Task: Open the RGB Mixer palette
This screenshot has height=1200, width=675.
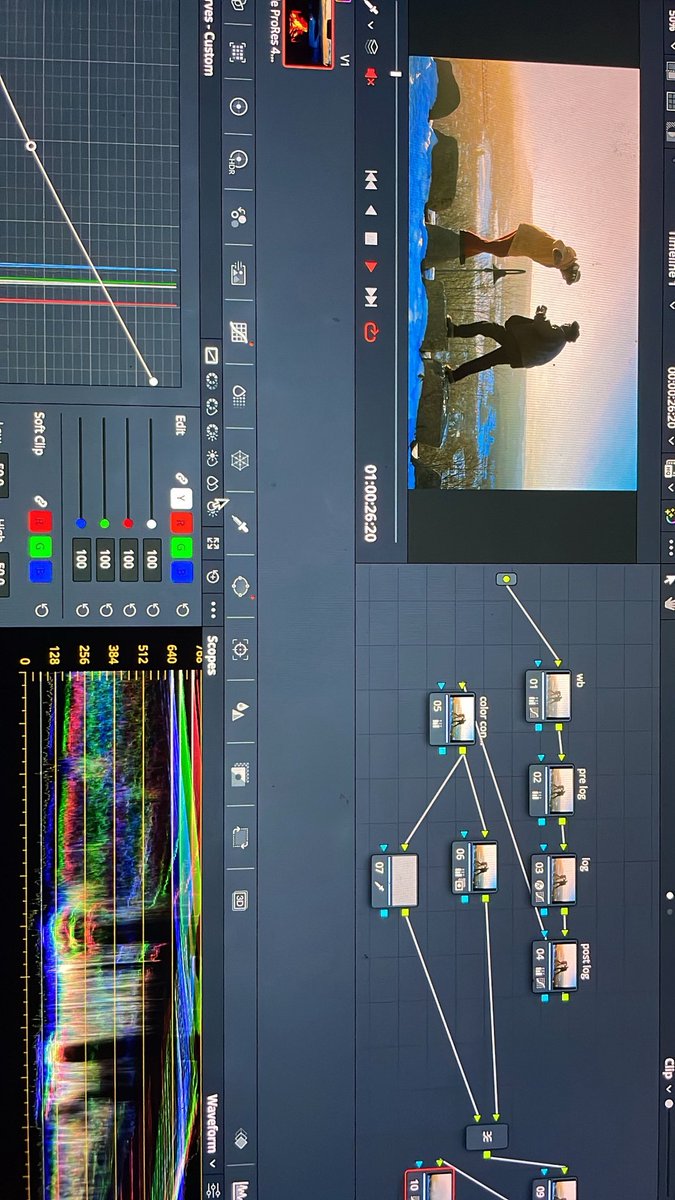Action: tap(239, 216)
